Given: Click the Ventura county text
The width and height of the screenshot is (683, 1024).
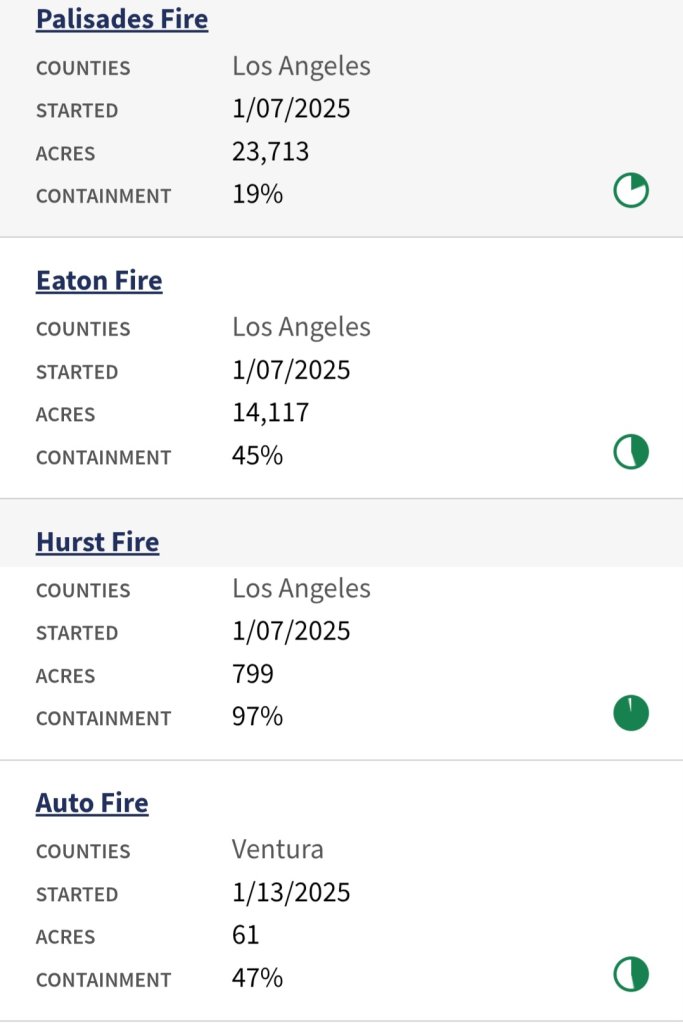Looking at the screenshot, I should tap(278, 850).
